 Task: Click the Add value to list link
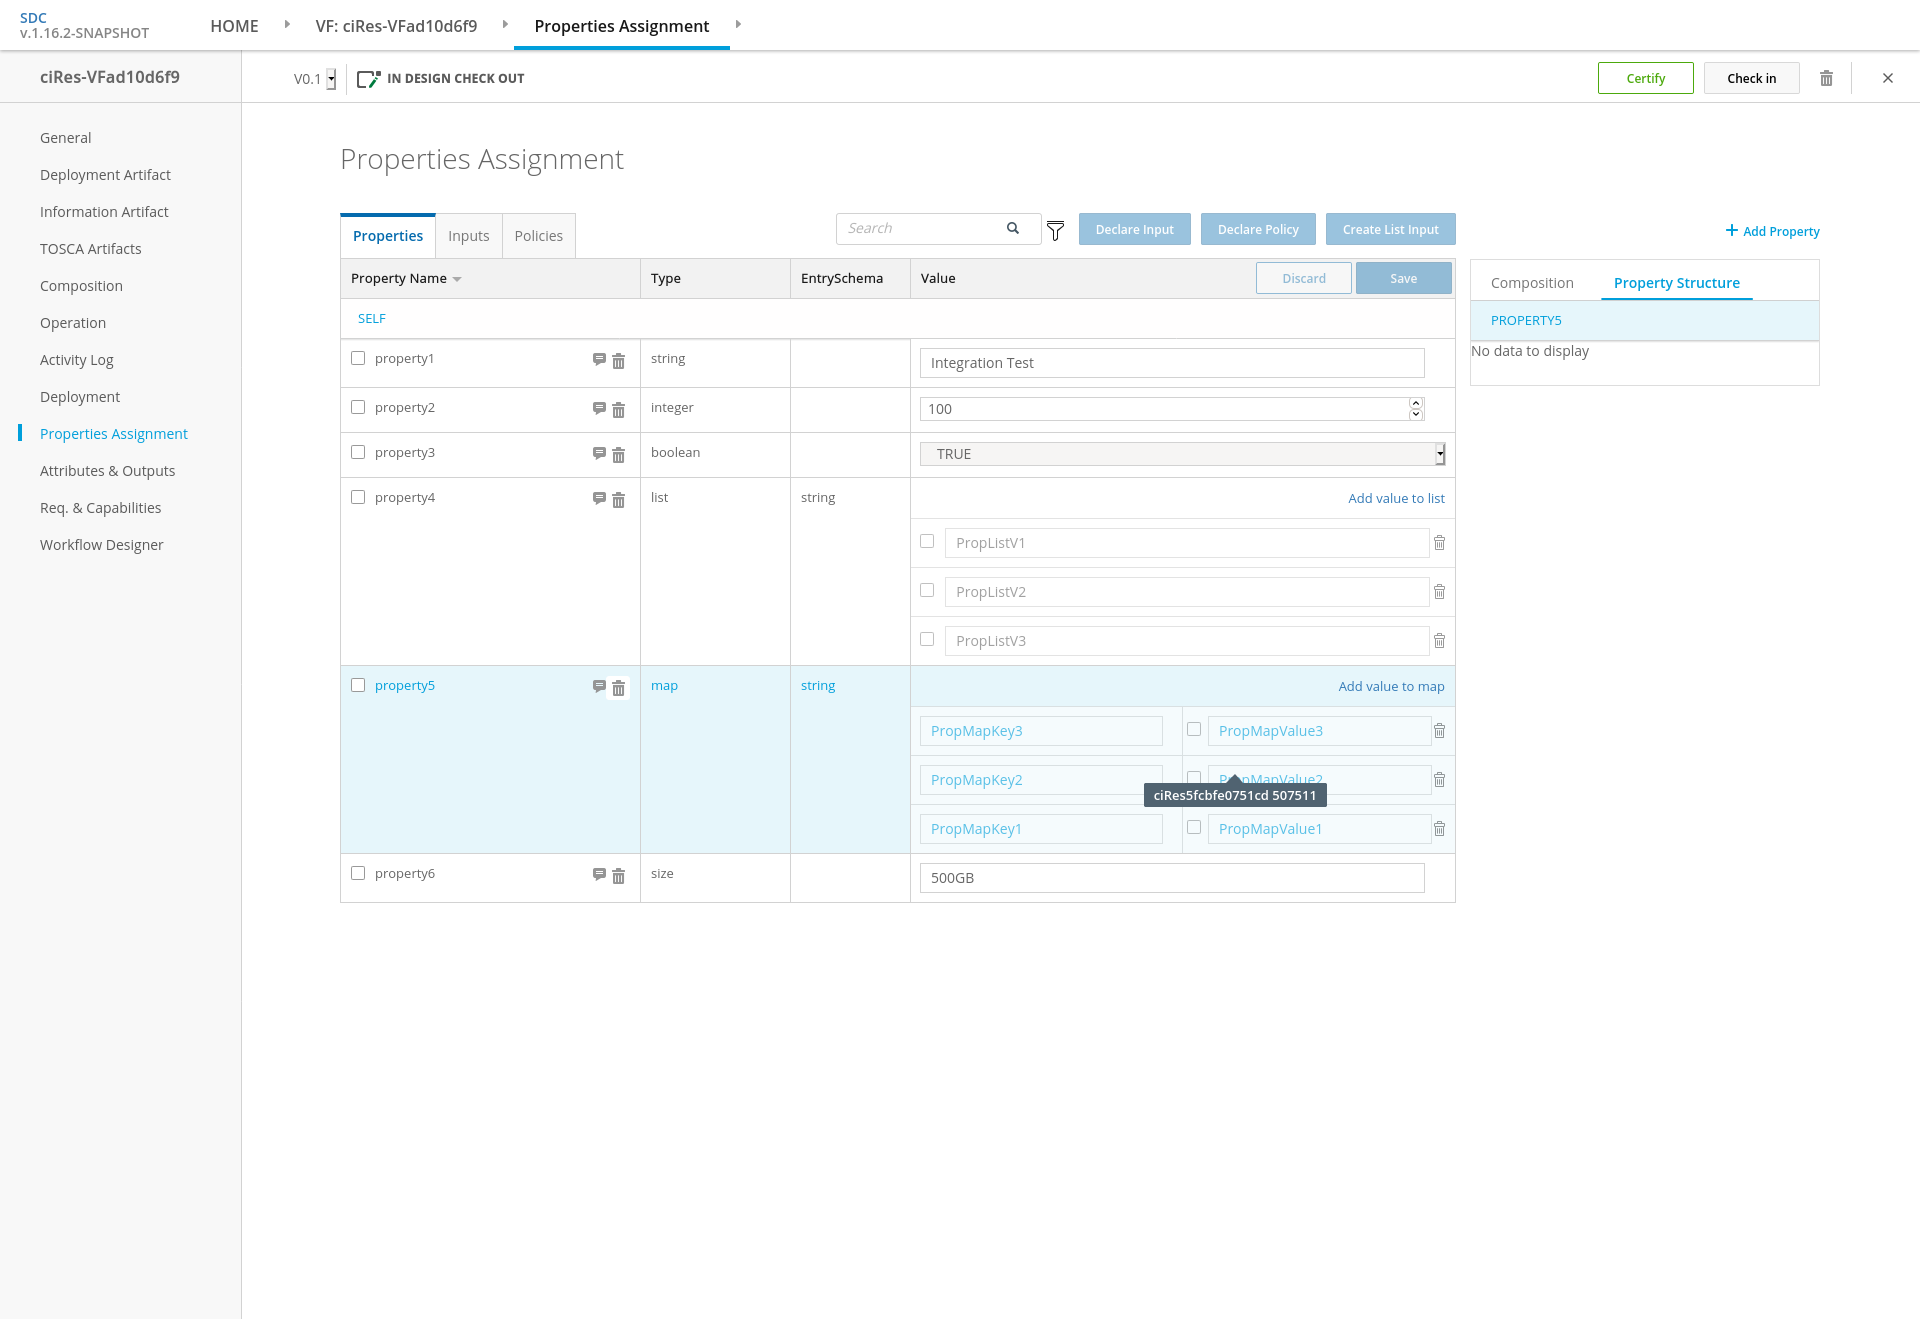coord(1396,498)
